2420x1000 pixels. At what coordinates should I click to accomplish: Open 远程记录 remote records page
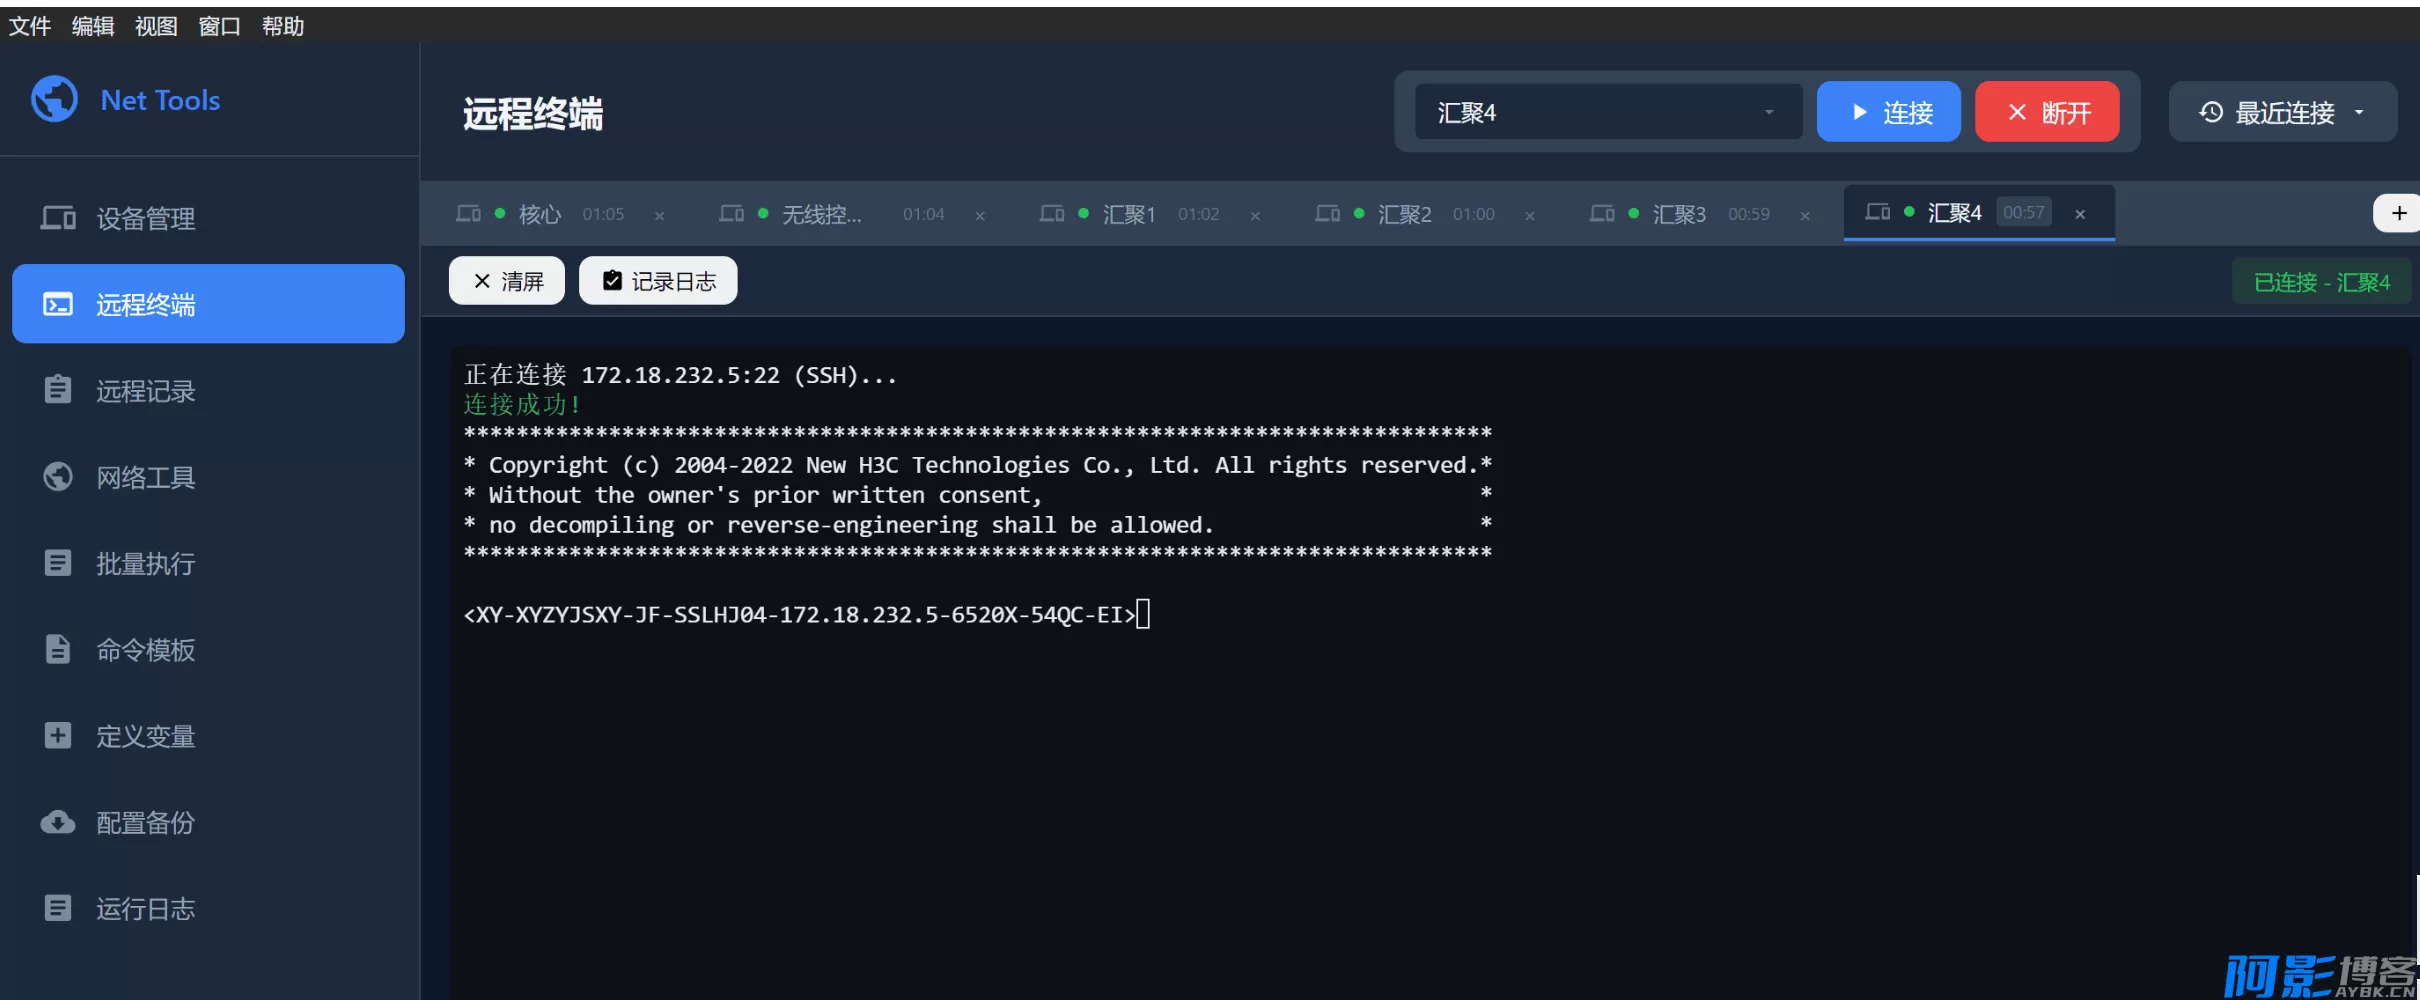tap(144, 391)
